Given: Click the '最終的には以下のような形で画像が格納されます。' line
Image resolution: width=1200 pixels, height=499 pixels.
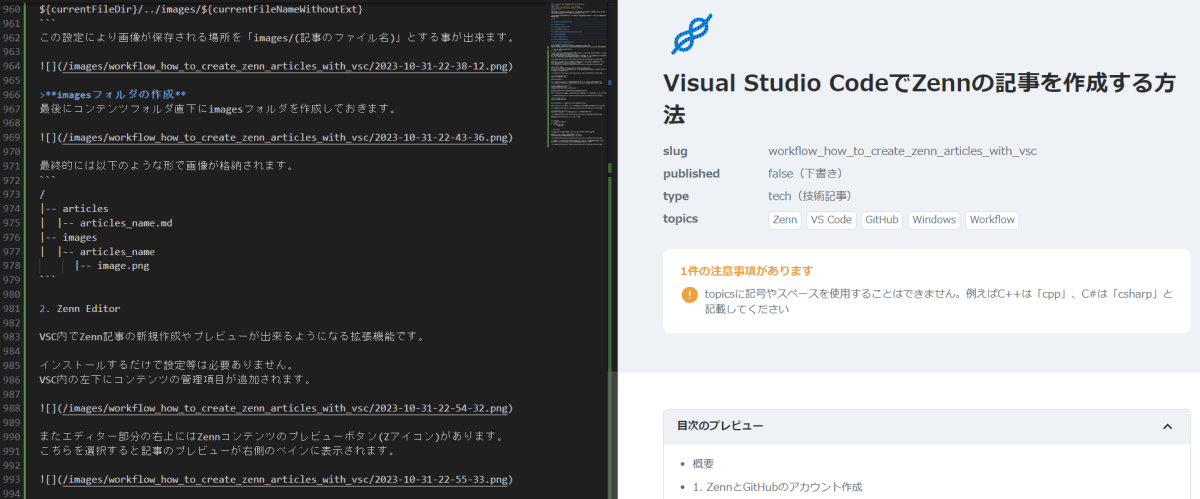Looking at the screenshot, I should pos(166,165).
